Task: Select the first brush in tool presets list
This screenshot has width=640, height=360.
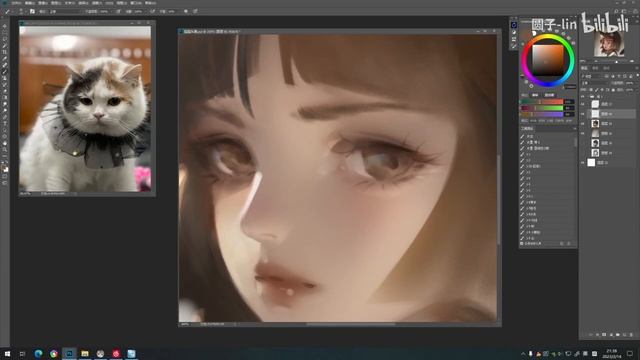Action: pos(547,136)
